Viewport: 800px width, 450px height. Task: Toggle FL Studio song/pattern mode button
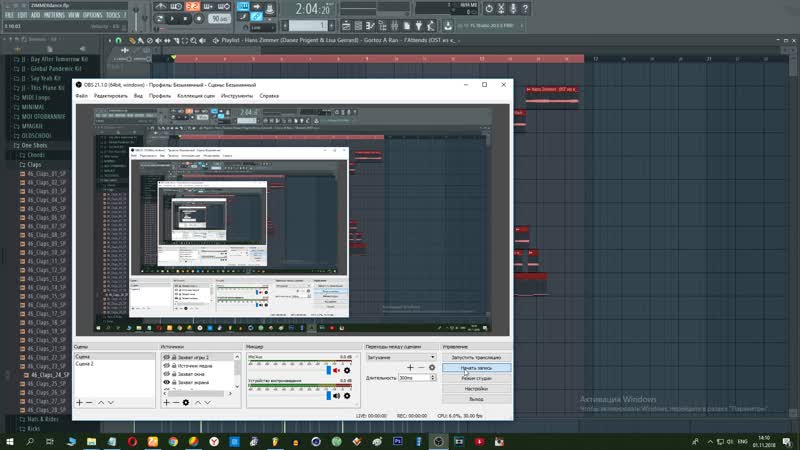[160, 19]
